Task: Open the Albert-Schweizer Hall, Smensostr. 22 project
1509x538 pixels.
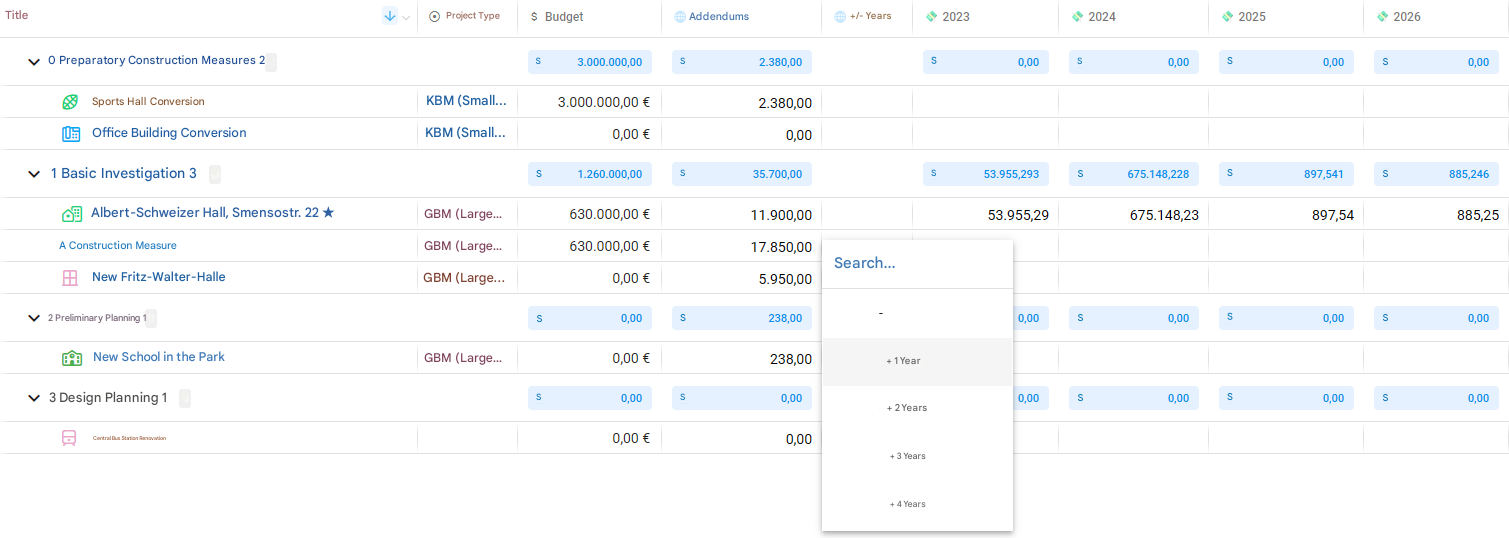Action: pyautogui.click(x=204, y=213)
